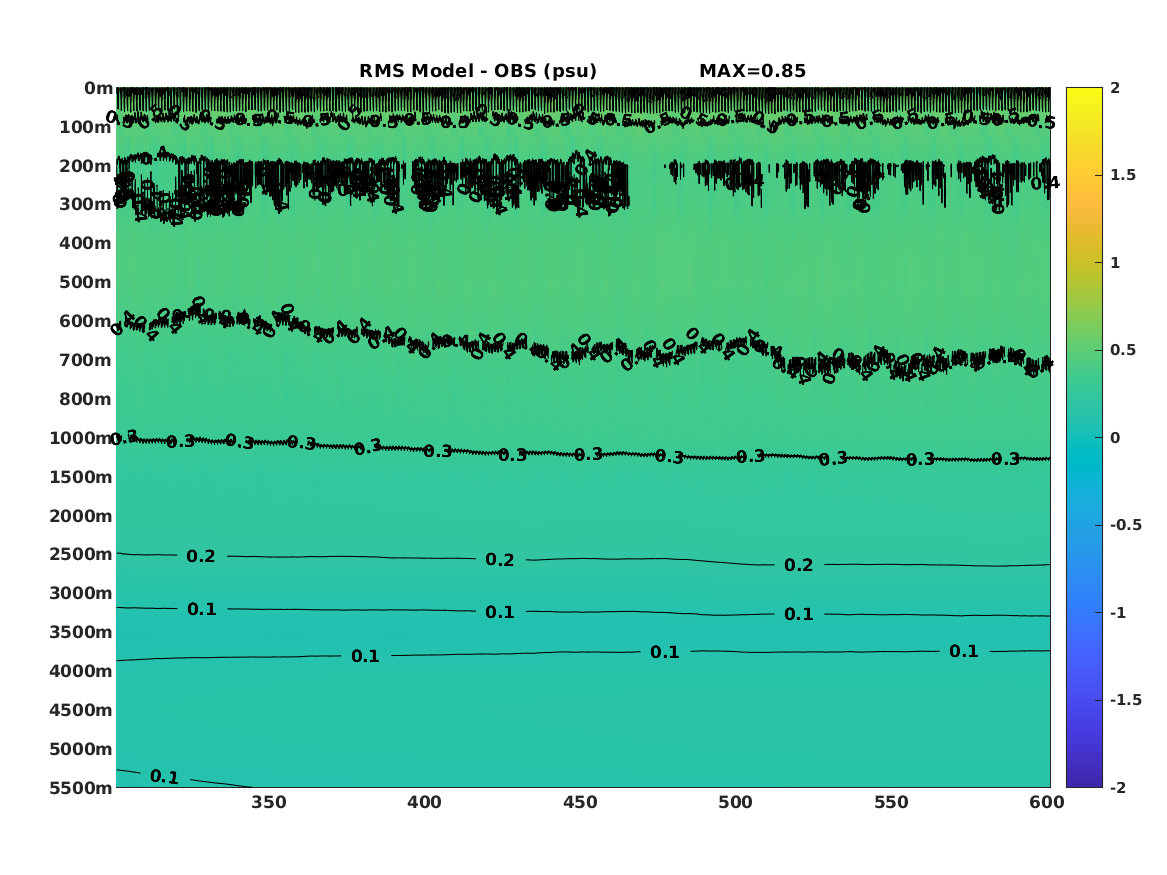The image size is (1167, 875).
Task: Click the '0.4' contour label beside the 200m band
Action: click(1045, 183)
